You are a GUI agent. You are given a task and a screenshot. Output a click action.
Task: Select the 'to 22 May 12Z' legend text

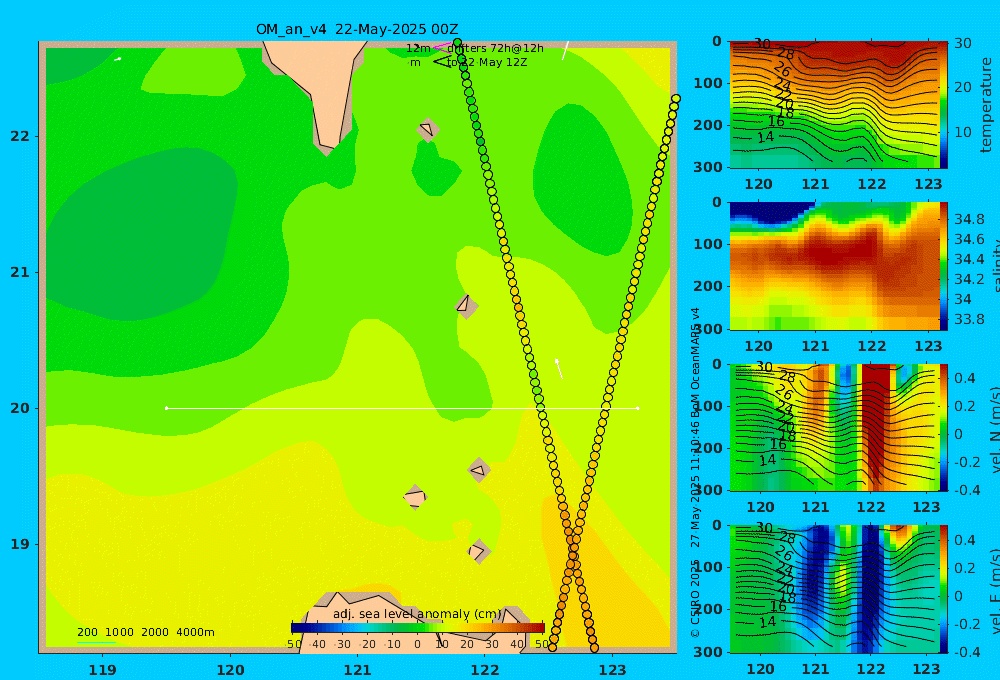(x=487, y=63)
